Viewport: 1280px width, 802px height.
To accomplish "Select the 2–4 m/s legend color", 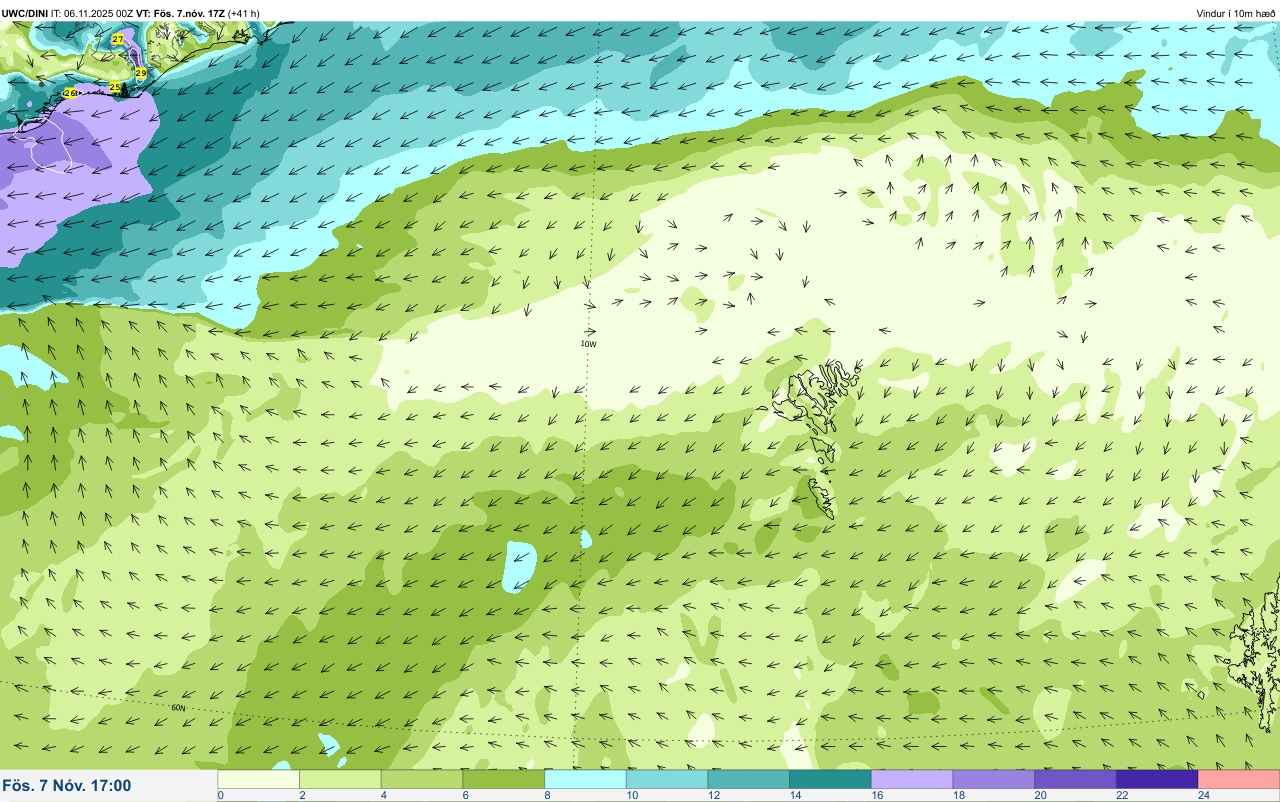I will click(341, 779).
